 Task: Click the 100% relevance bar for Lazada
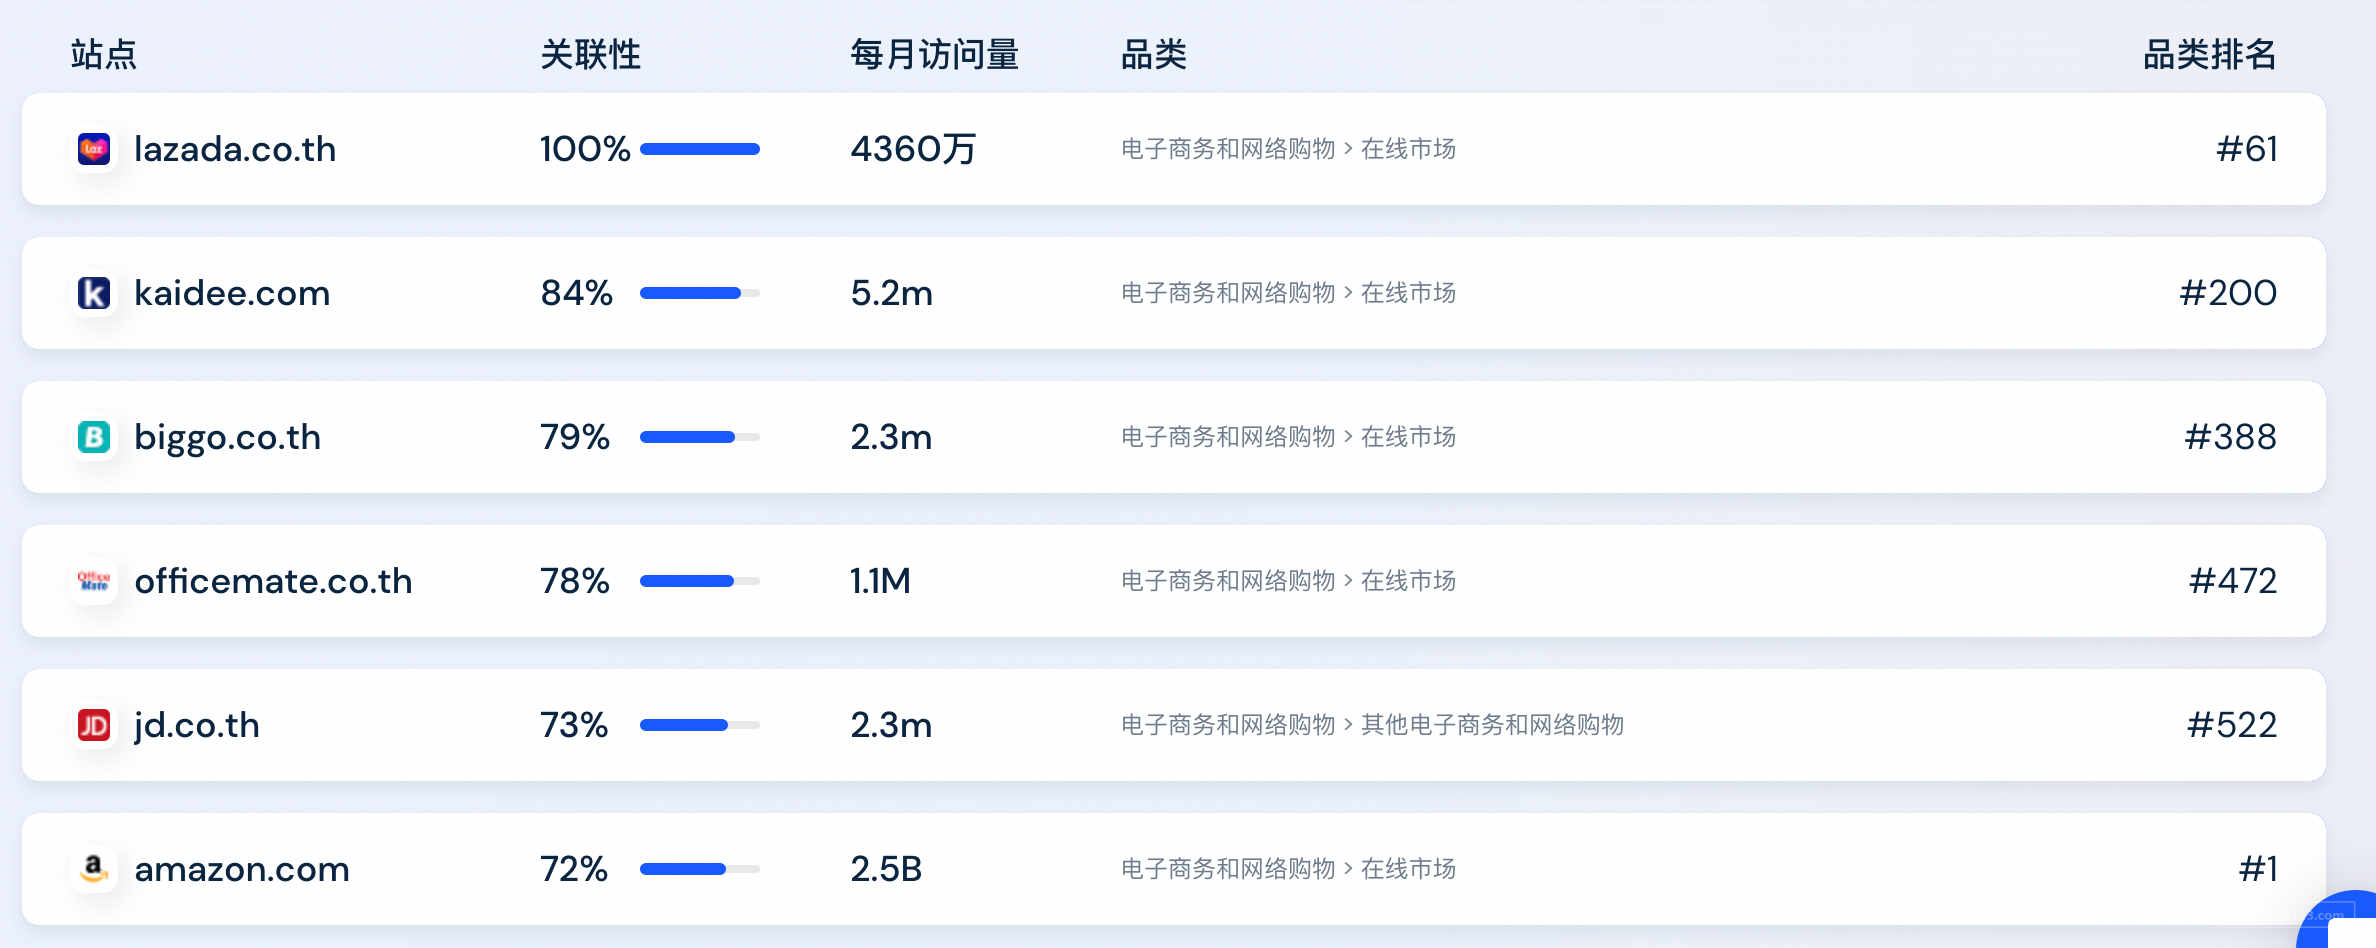[x=700, y=149]
